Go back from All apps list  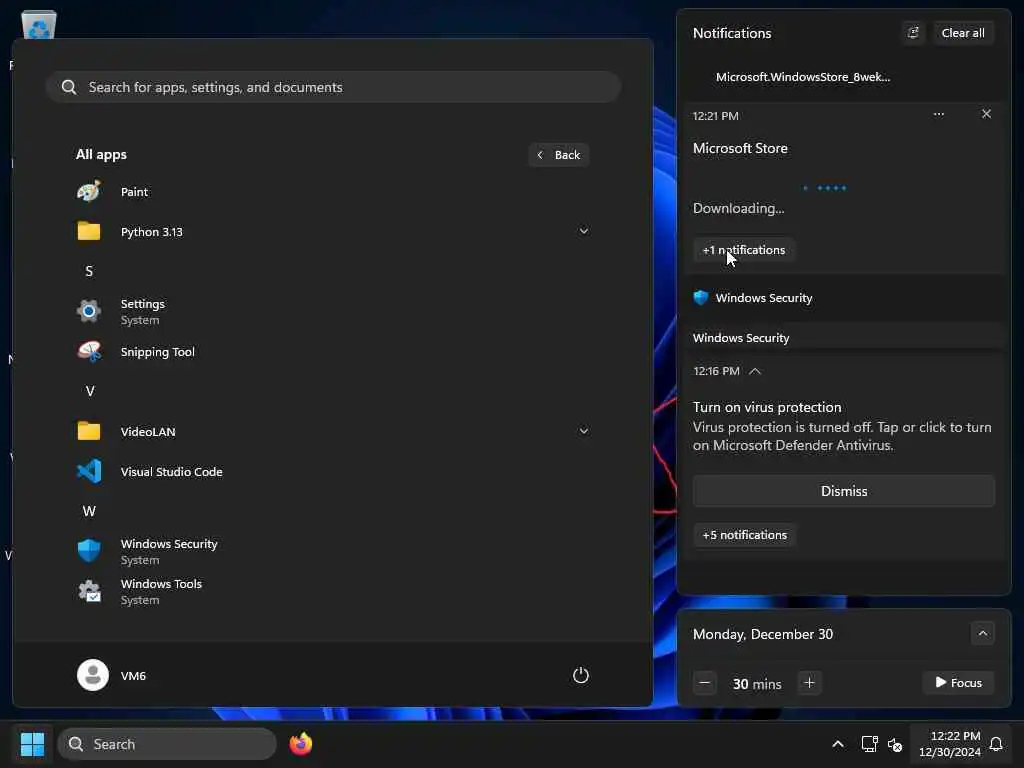pos(559,155)
